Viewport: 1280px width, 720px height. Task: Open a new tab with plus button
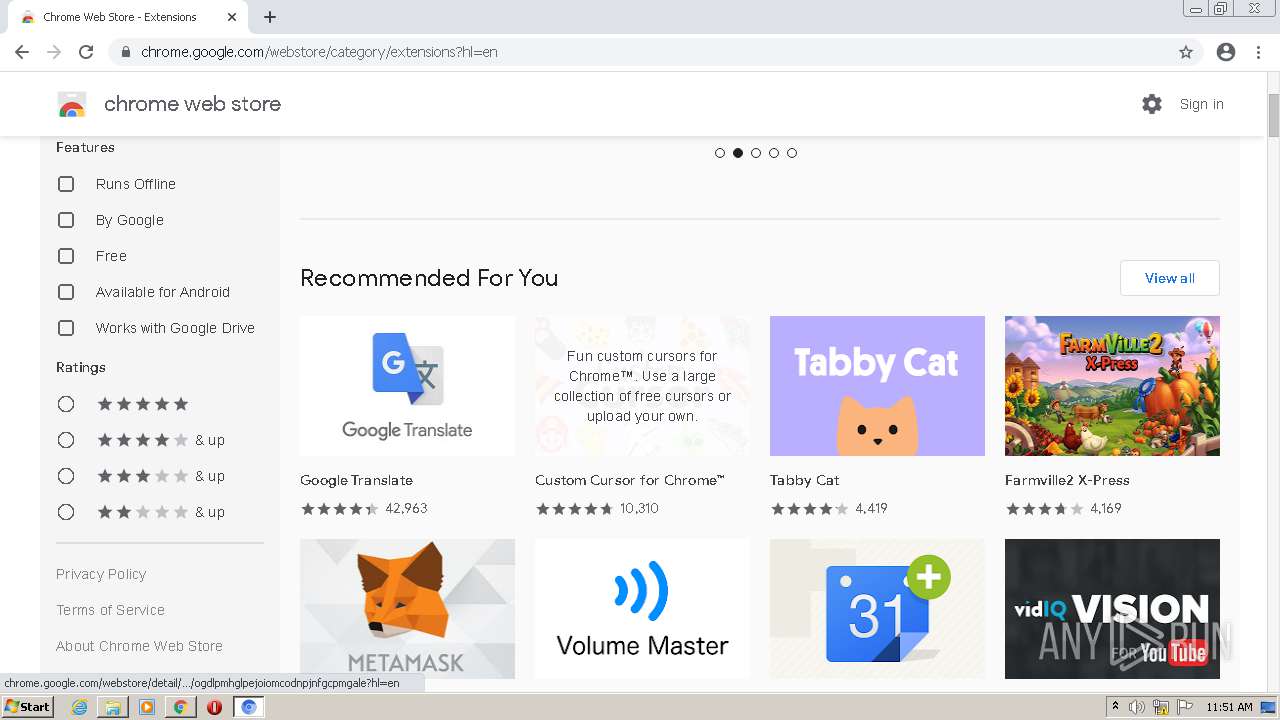[x=270, y=17]
